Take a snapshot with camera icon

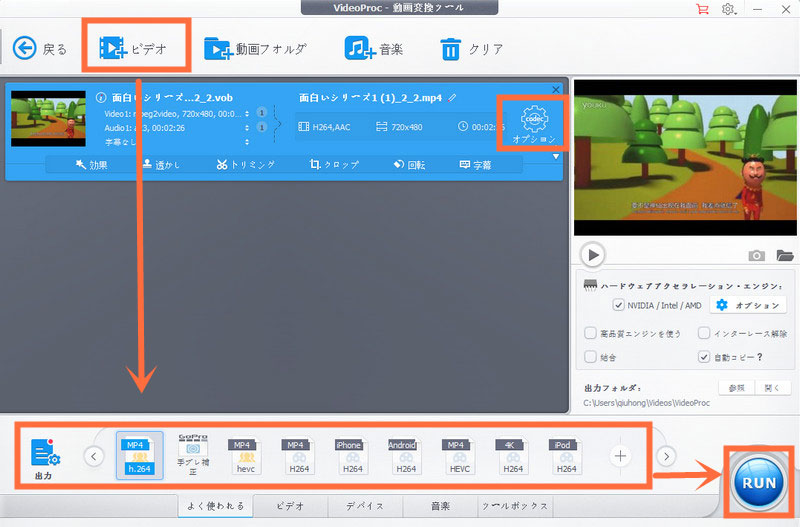757,255
